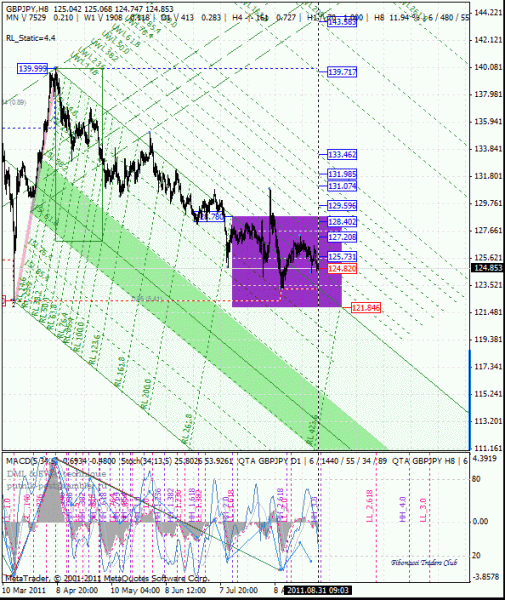Click the 127.208 price level label

click(x=342, y=237)
